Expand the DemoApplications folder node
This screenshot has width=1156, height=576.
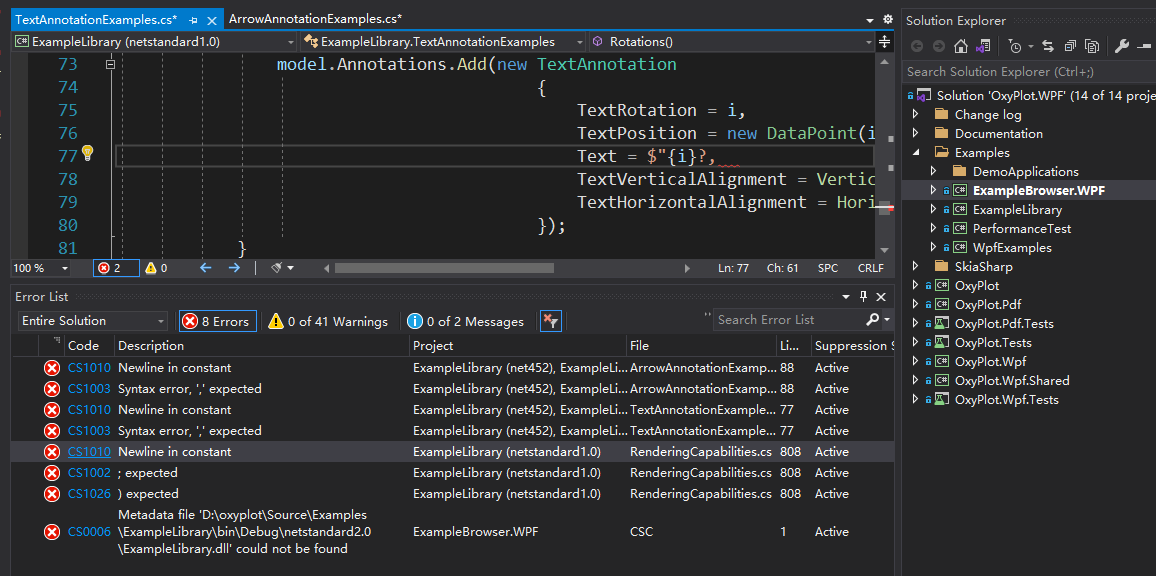(933, 171)
